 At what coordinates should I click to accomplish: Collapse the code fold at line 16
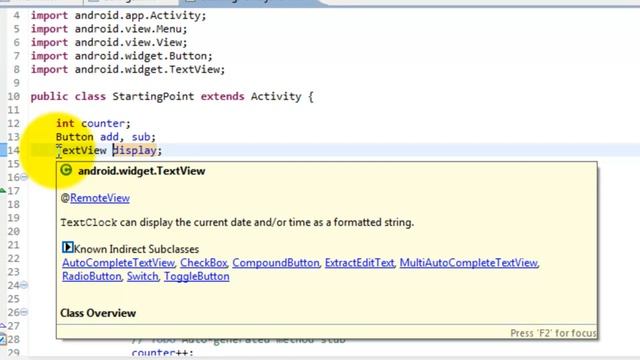pyautogui.click(x=24, y=177)
